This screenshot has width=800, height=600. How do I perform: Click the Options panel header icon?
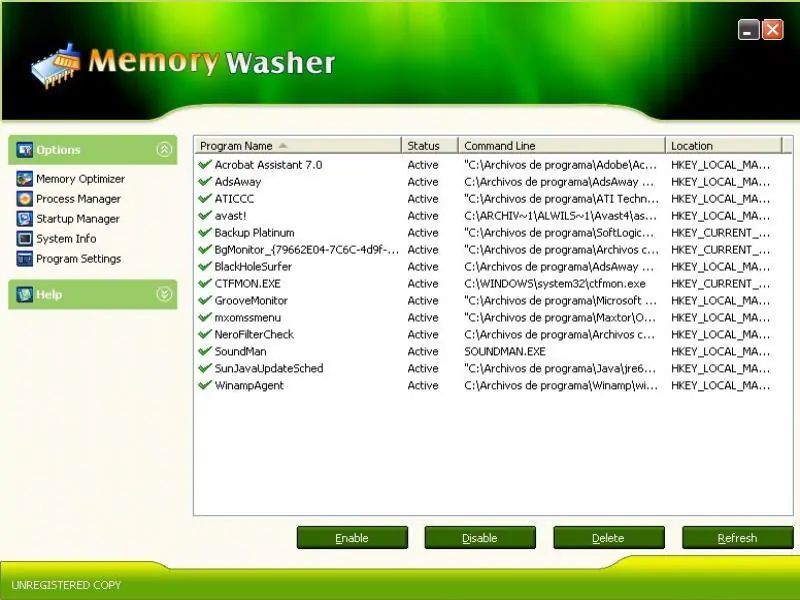pos(24,149)
